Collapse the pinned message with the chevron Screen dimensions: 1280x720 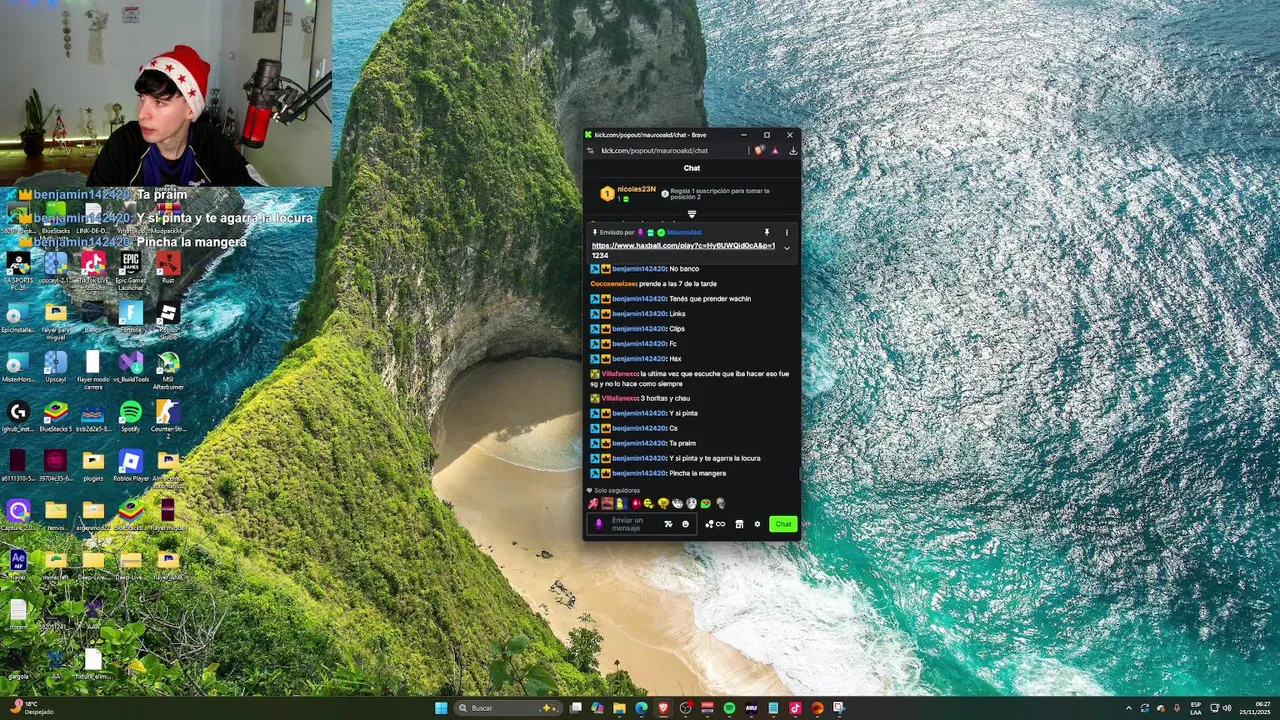pyautogui.click(x=787, y=248)
